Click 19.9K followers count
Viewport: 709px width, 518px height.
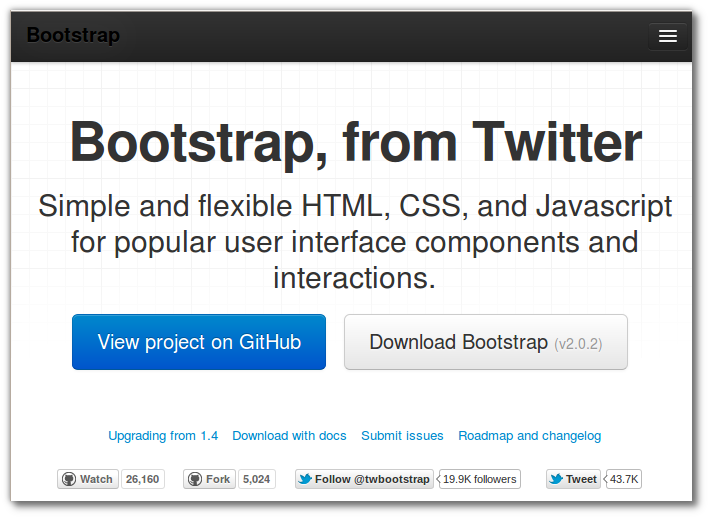479,479
